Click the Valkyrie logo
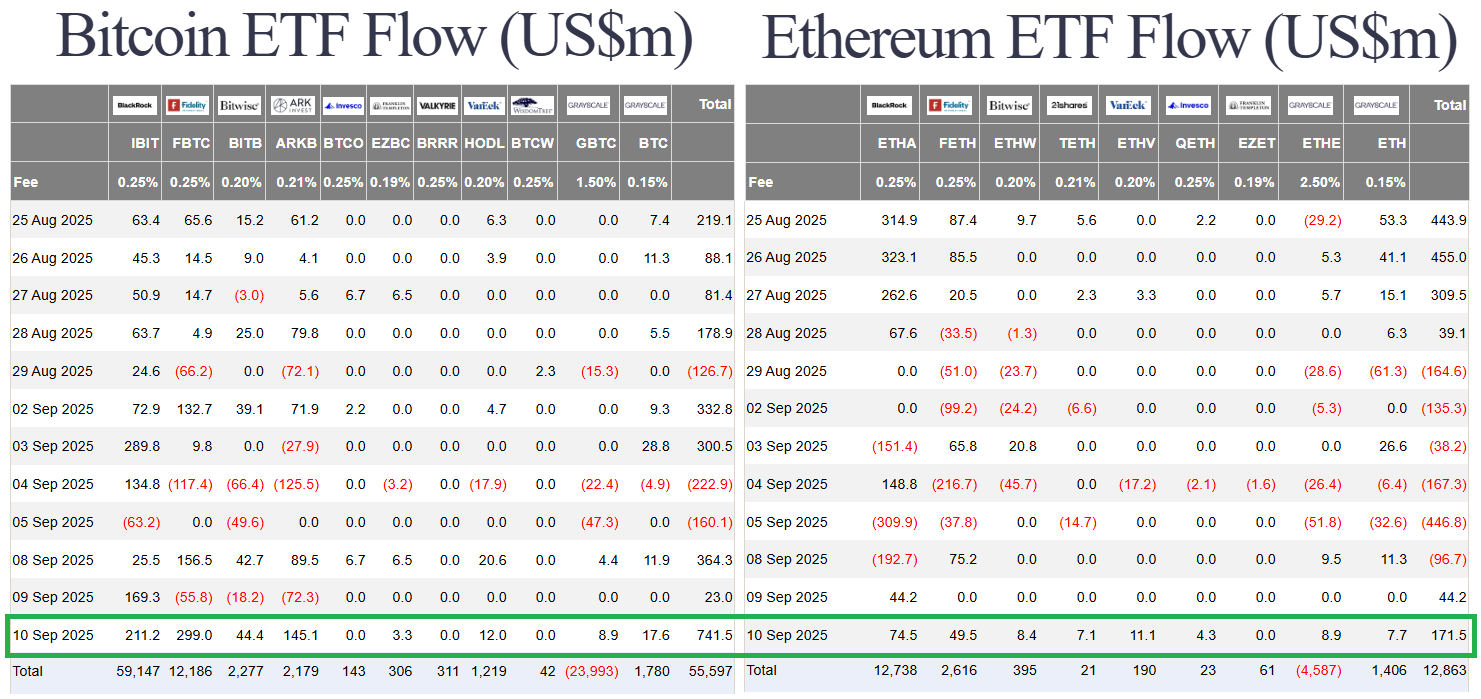This screenshot has width=1481, height=699. pyautogui.click(x=437, y=105)
